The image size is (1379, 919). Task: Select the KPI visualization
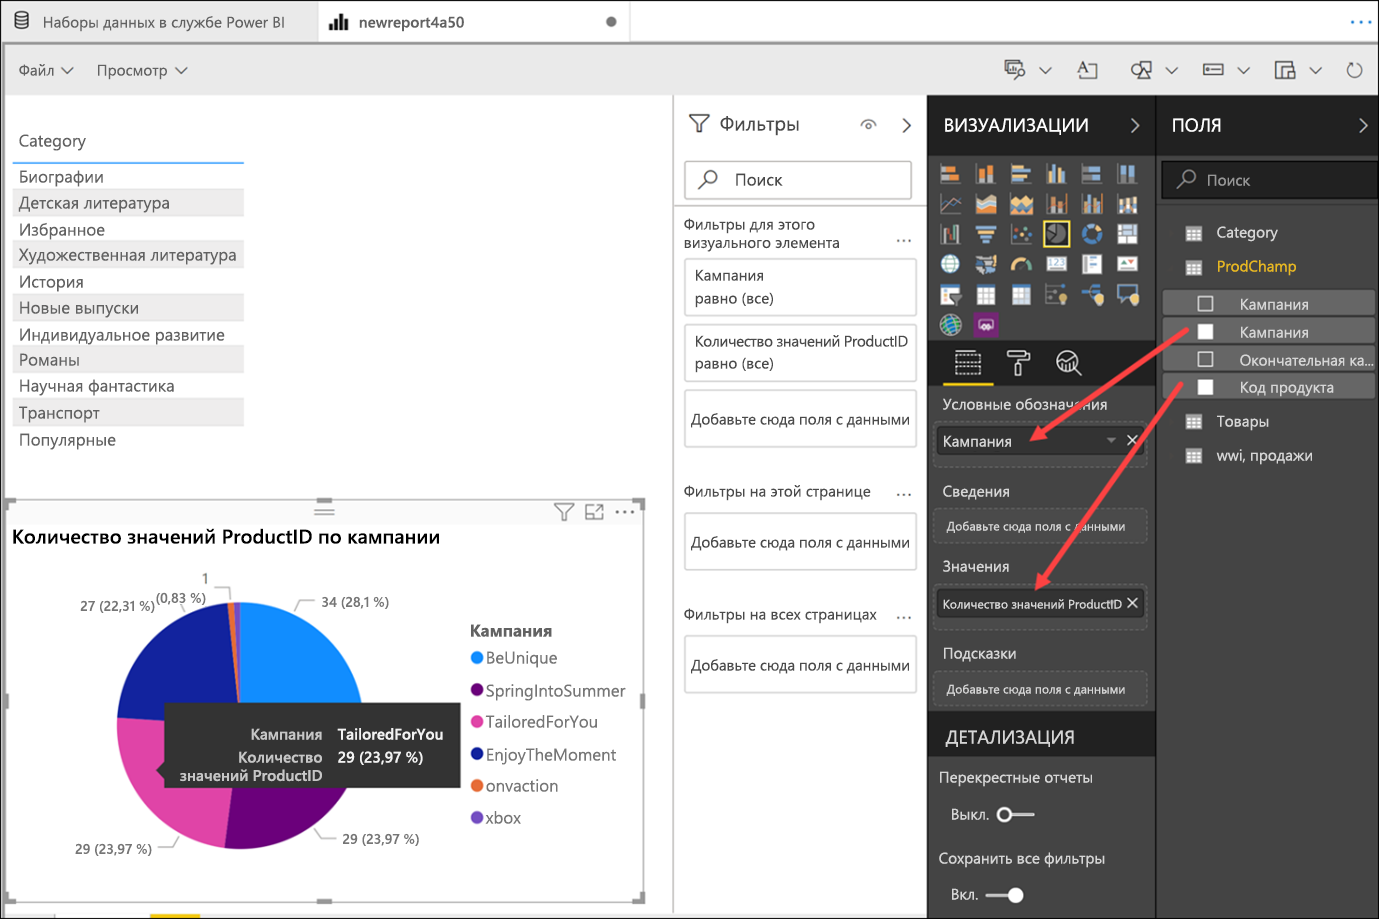tap(1127, 264)
